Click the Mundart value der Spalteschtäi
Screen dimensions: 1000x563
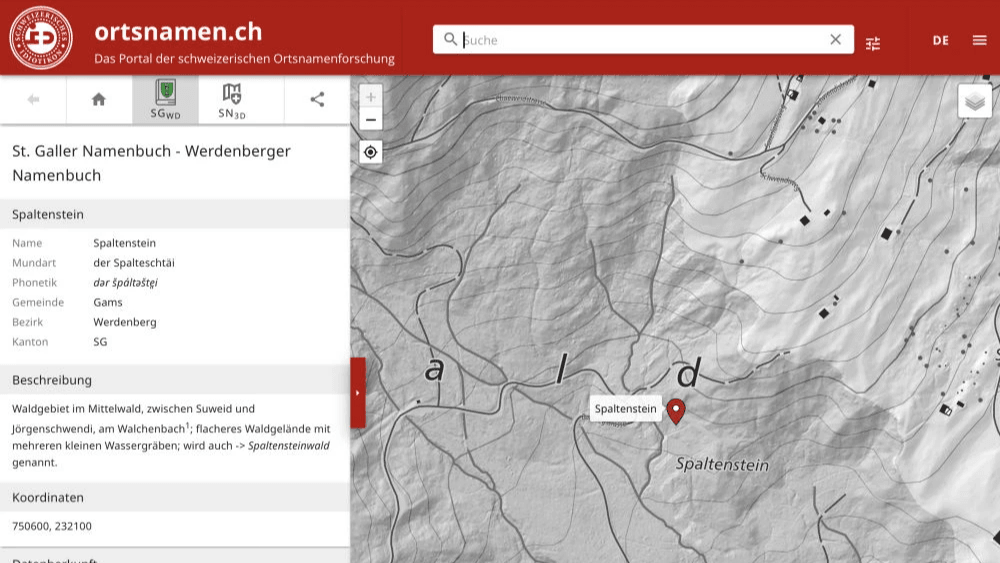point(134,263)
